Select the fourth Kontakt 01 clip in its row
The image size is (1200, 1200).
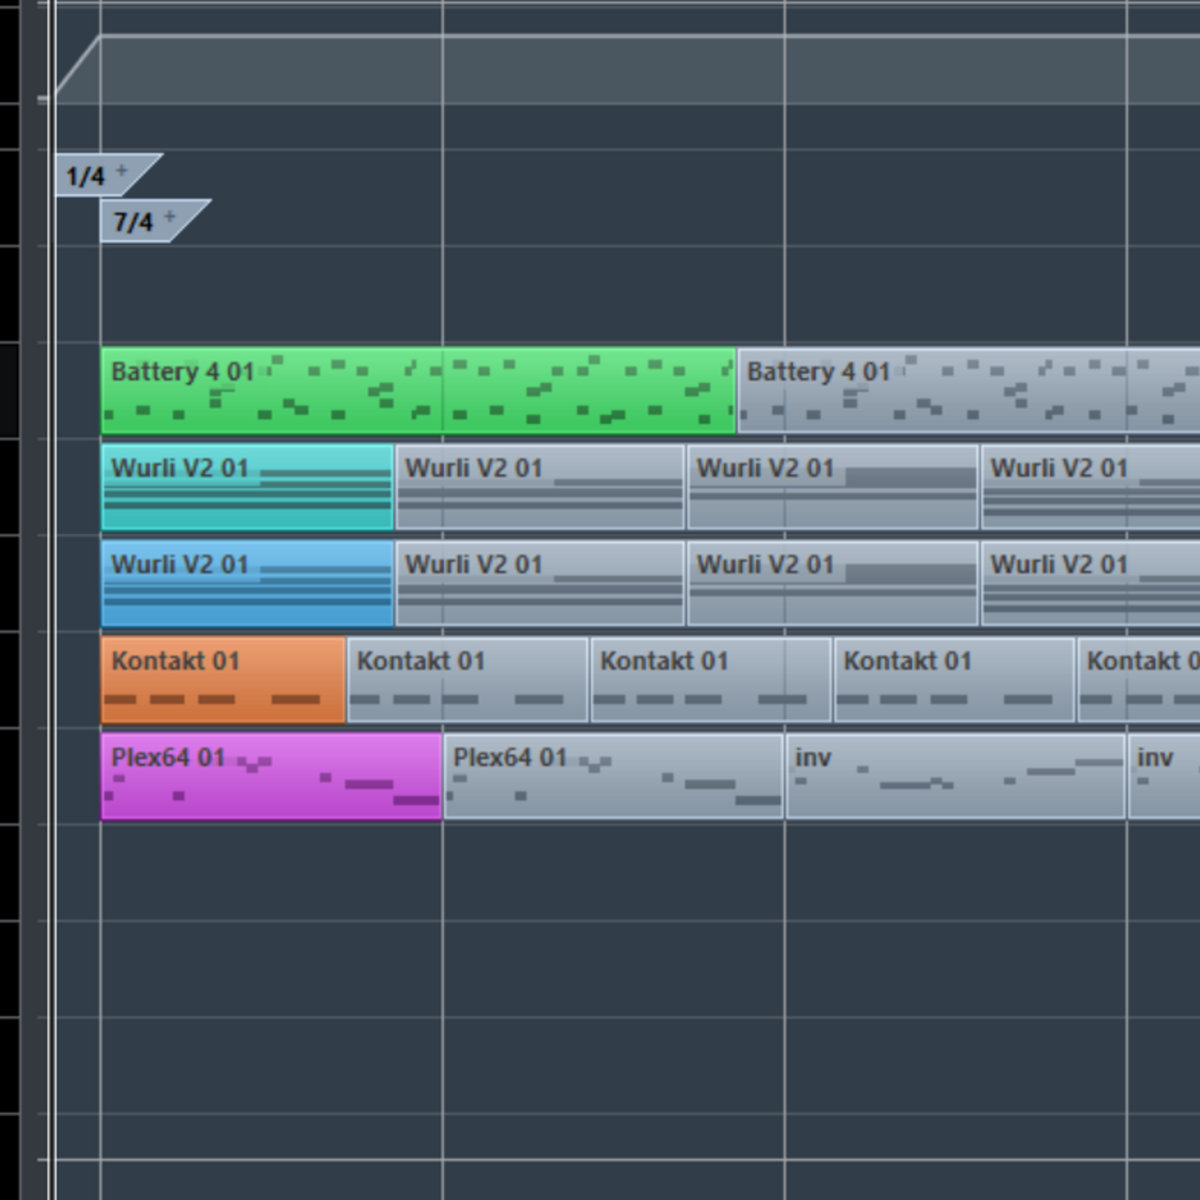[x=954, y=680]
